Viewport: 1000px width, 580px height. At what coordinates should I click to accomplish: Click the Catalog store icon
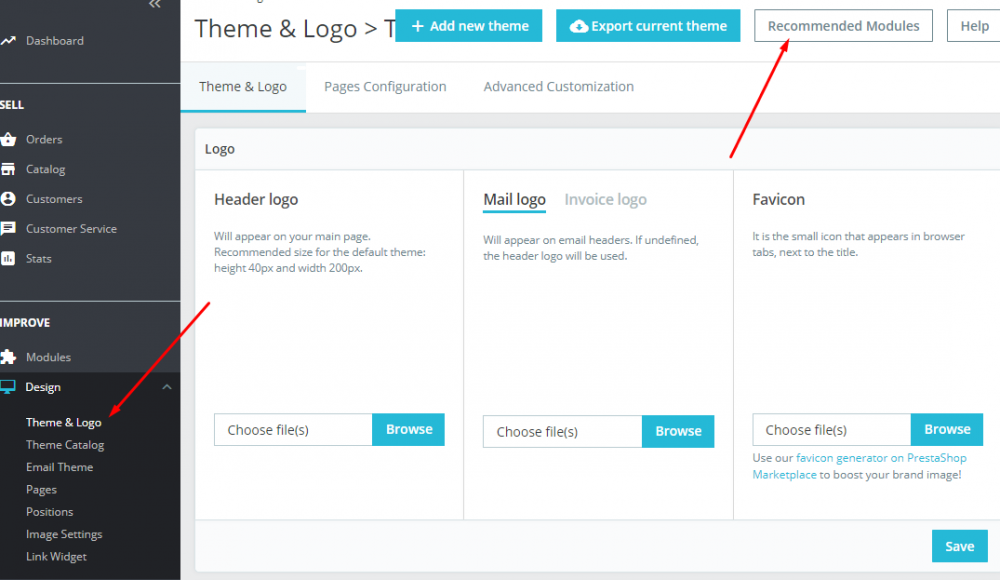[x=8, y=169]
